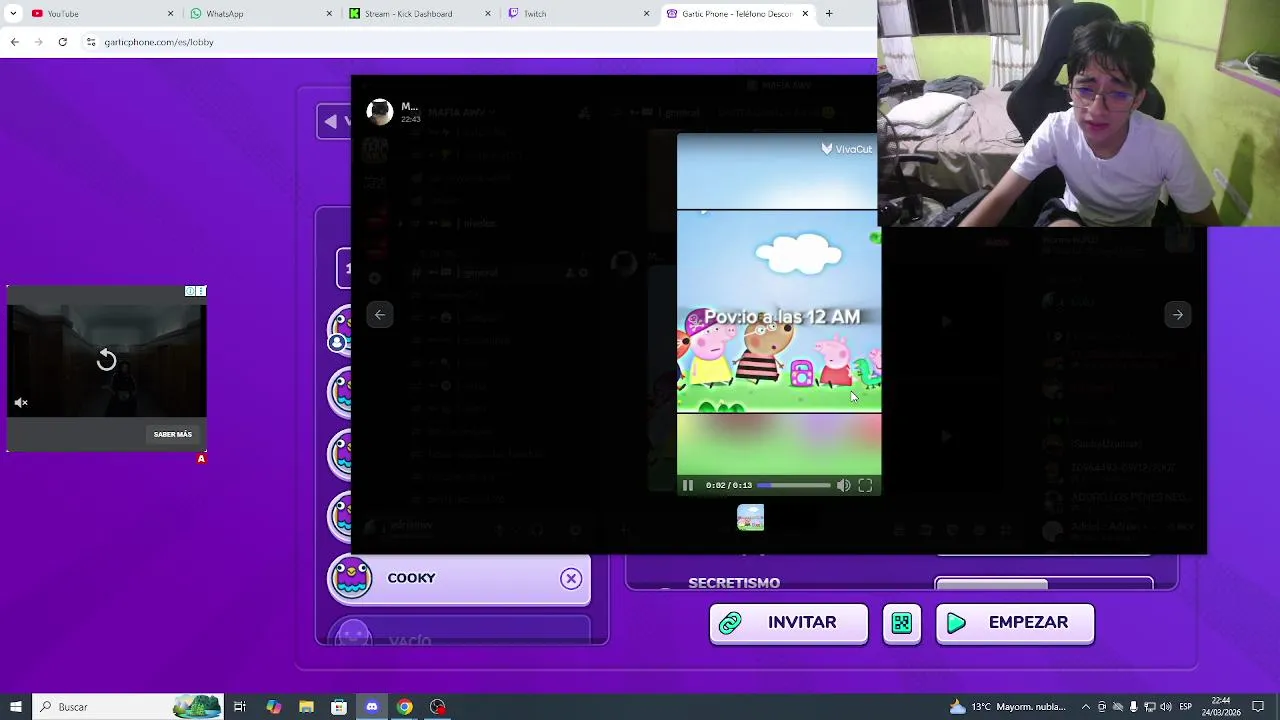Open the Copilot icon on the taskbar
1280x720 pixels.
point(273,707)
